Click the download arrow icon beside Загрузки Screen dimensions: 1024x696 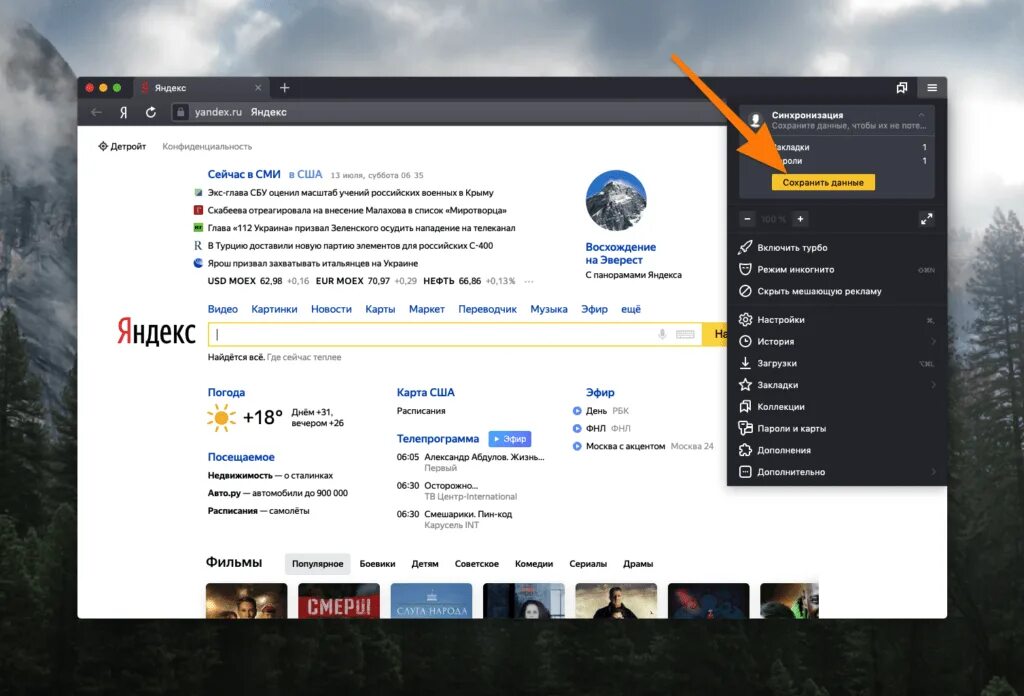[745, 363]
